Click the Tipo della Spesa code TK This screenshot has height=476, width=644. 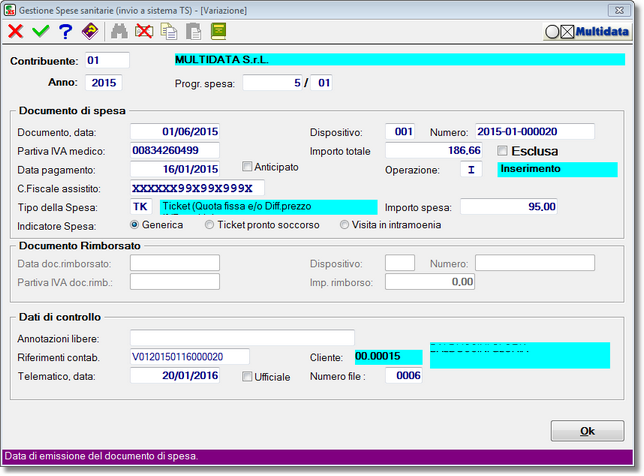pyautogui.click(x=141, y=207)
